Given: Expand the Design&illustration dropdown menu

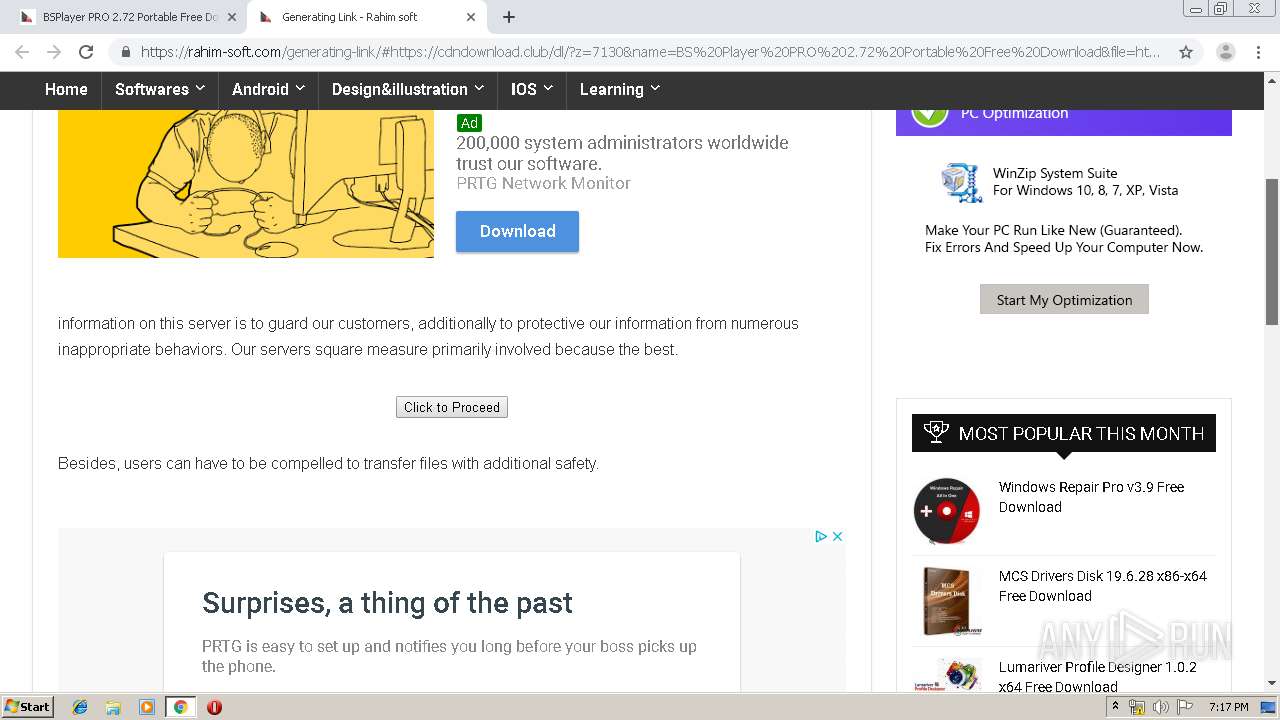Looking at the screenshot, I should pos(408,89).
